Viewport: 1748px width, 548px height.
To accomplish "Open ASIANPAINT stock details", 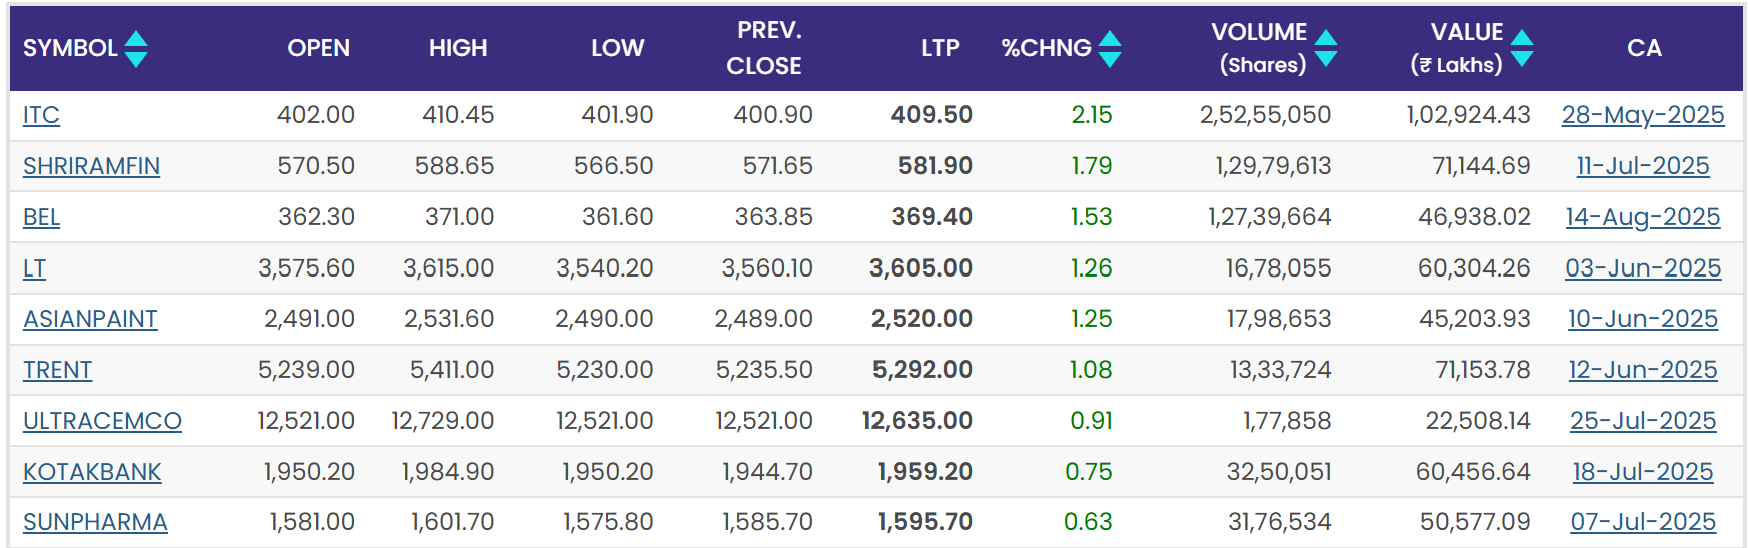I will (90, 319).
